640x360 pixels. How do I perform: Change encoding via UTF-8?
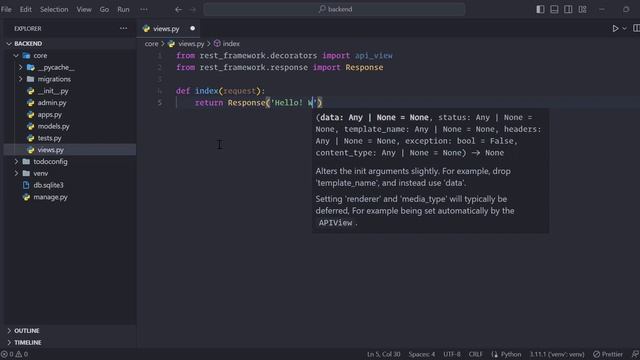tap(452, 354)
